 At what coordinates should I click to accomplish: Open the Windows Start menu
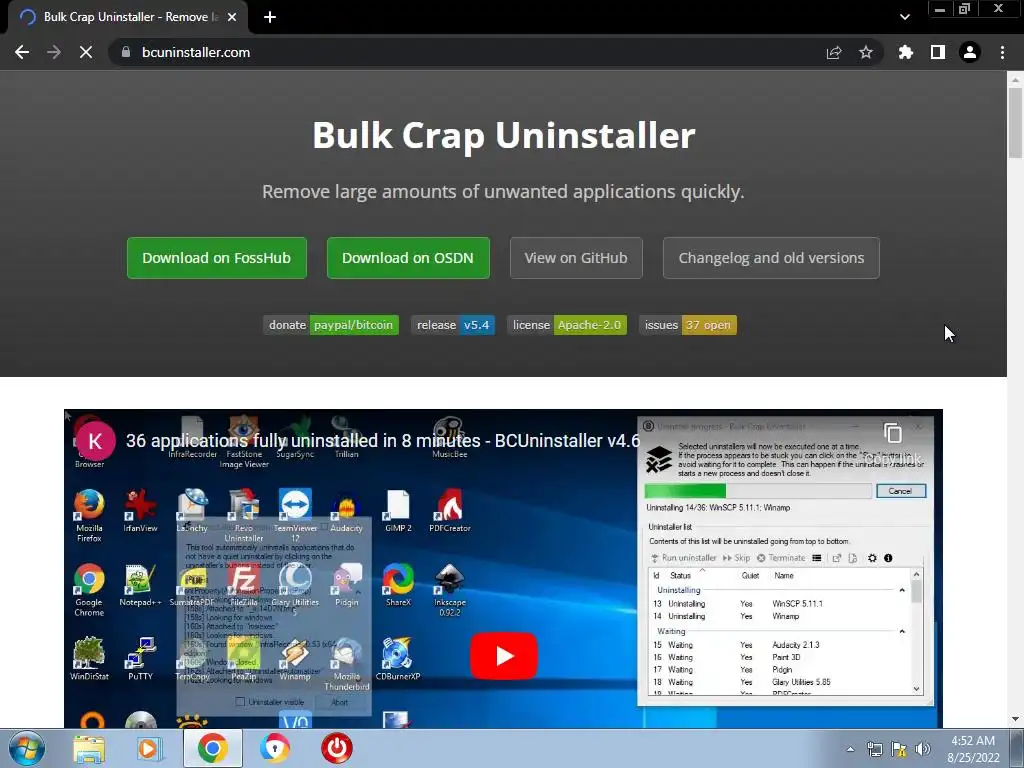(x=26, y=748)
